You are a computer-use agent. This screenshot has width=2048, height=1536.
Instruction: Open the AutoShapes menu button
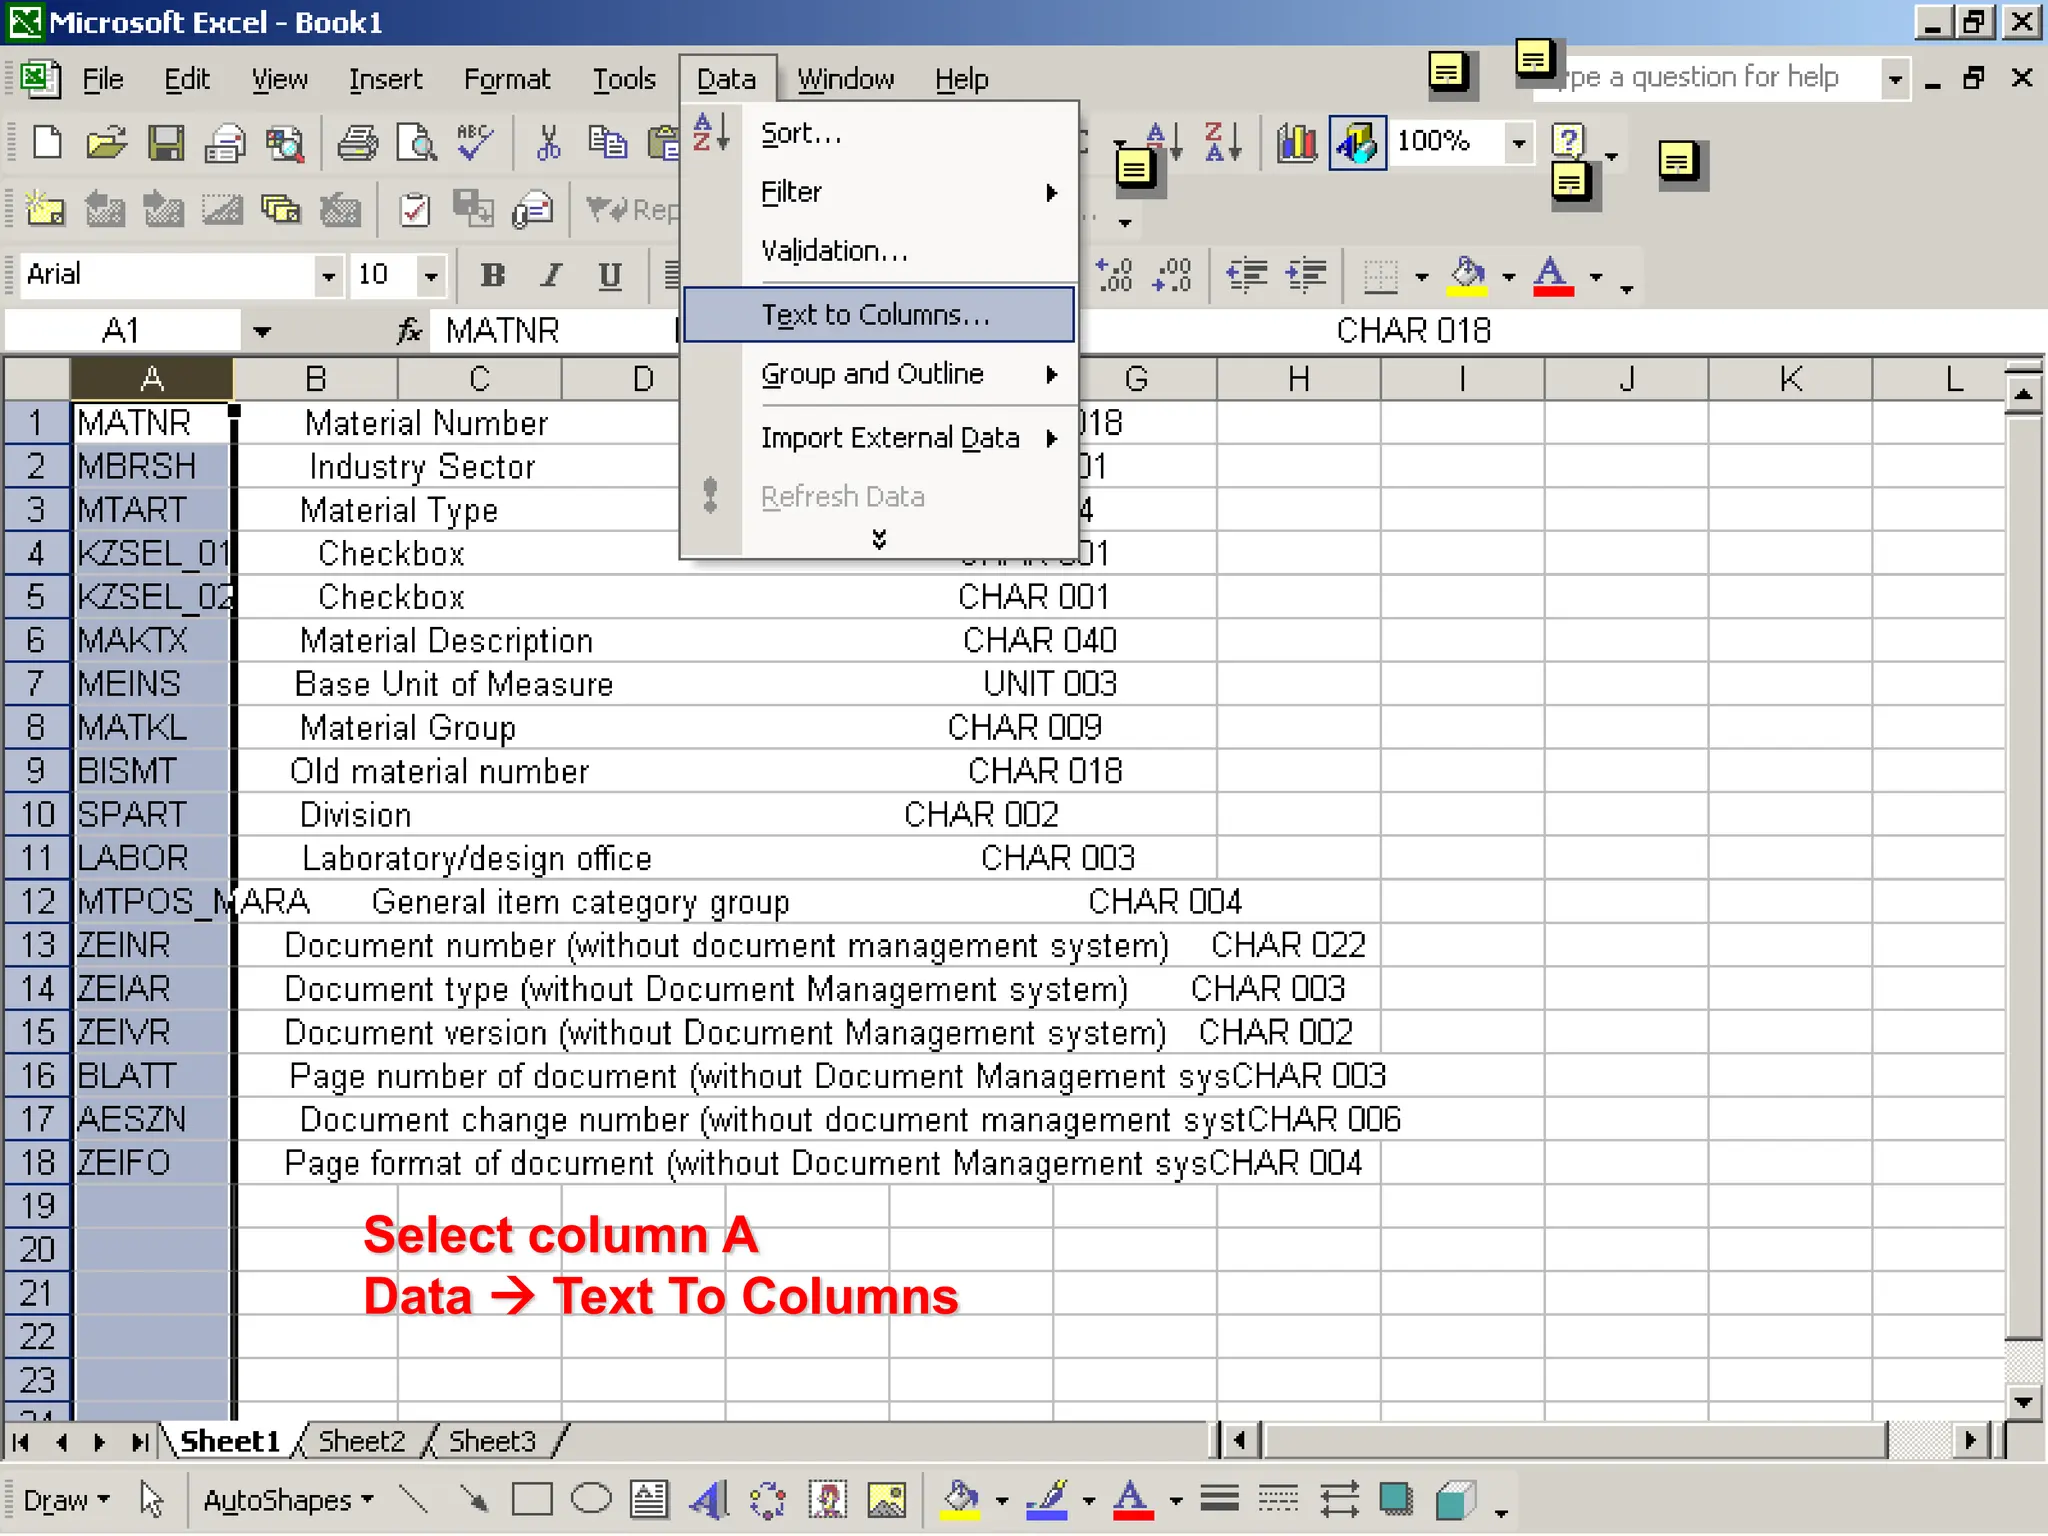(288, 1500)
